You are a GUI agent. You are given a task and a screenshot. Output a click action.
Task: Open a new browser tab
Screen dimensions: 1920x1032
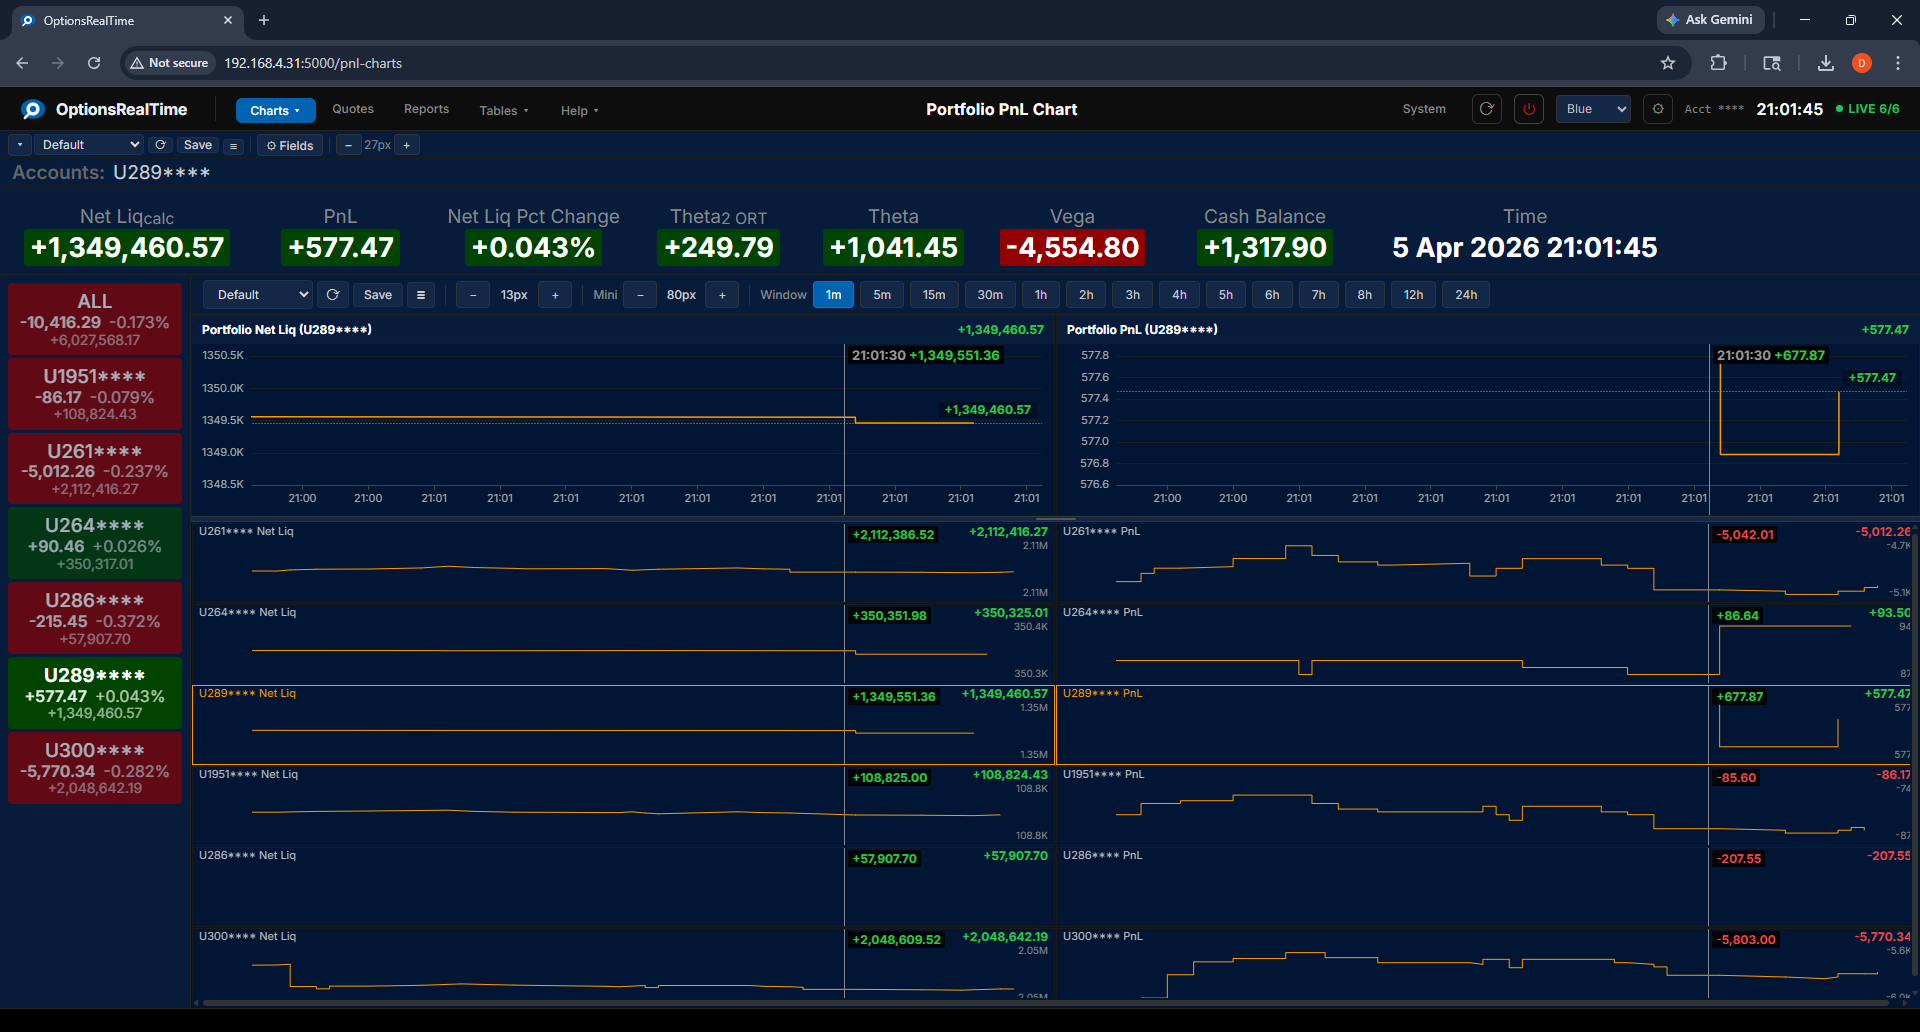coord(264,20)
